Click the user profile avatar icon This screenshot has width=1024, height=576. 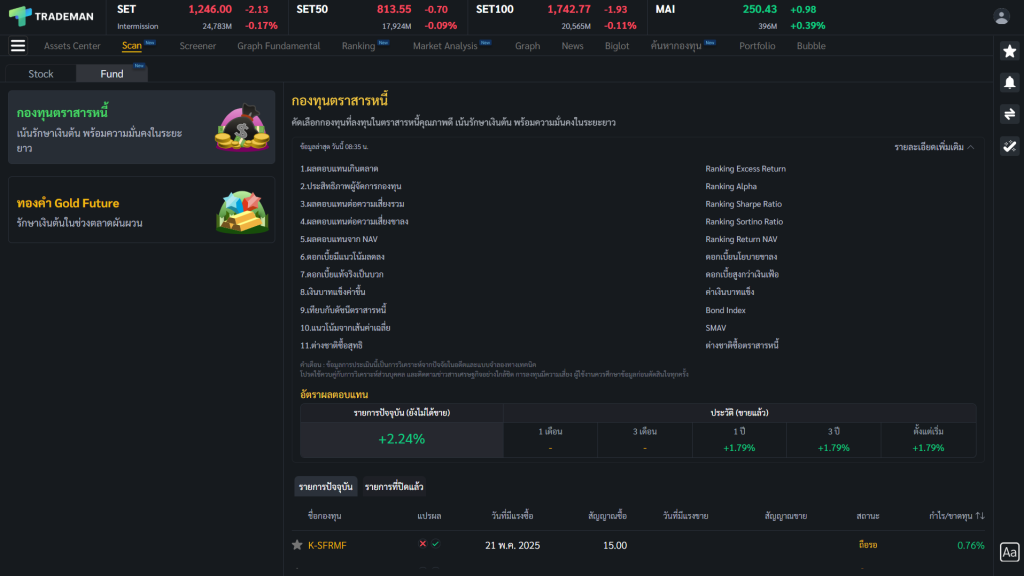(x=1001, y=16)
